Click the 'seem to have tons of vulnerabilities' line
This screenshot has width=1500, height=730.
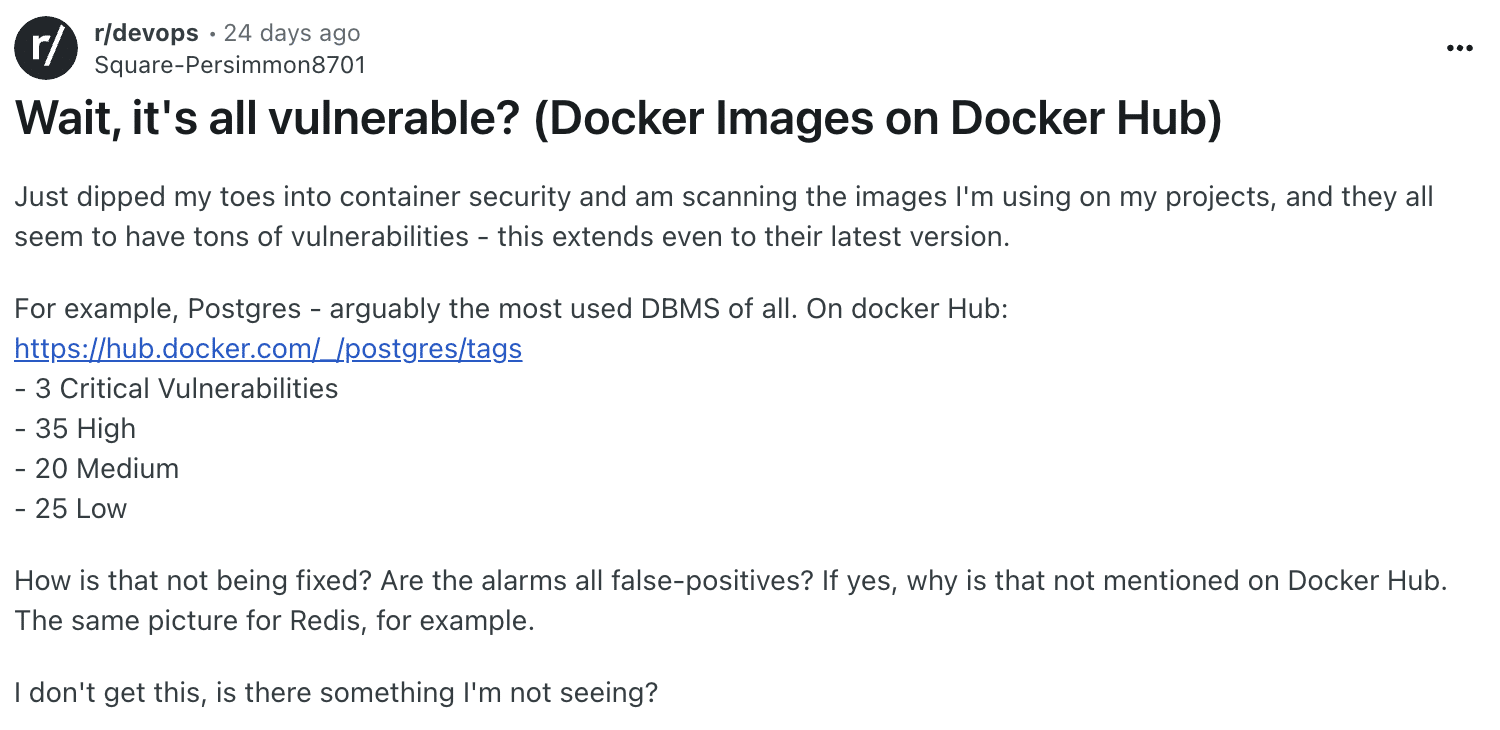(513, 237)
